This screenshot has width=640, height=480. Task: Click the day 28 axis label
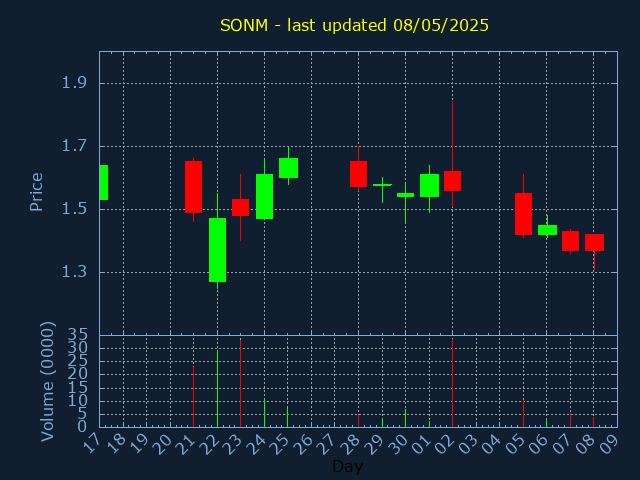point(350,444)
